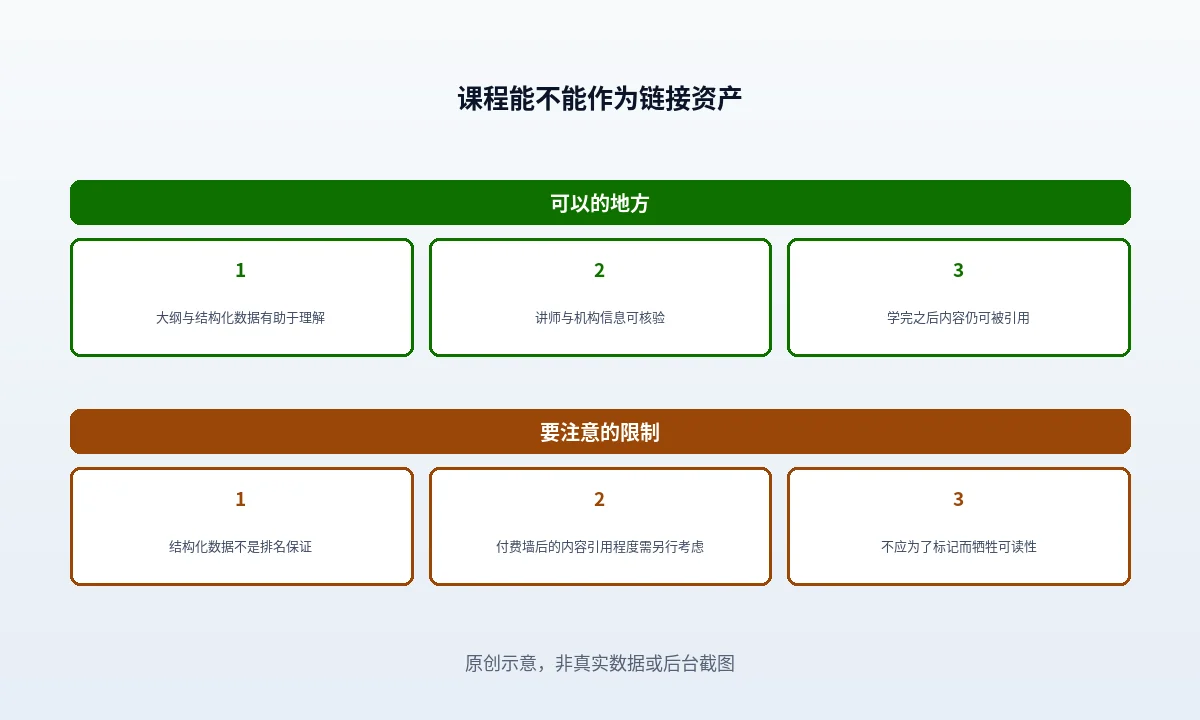Select the brown 要注意的限制 header bar

[600, 432]
